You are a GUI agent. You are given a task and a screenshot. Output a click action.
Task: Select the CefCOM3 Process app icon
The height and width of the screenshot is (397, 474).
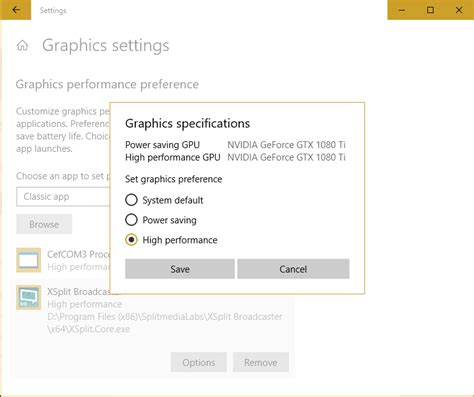(29, 260)
